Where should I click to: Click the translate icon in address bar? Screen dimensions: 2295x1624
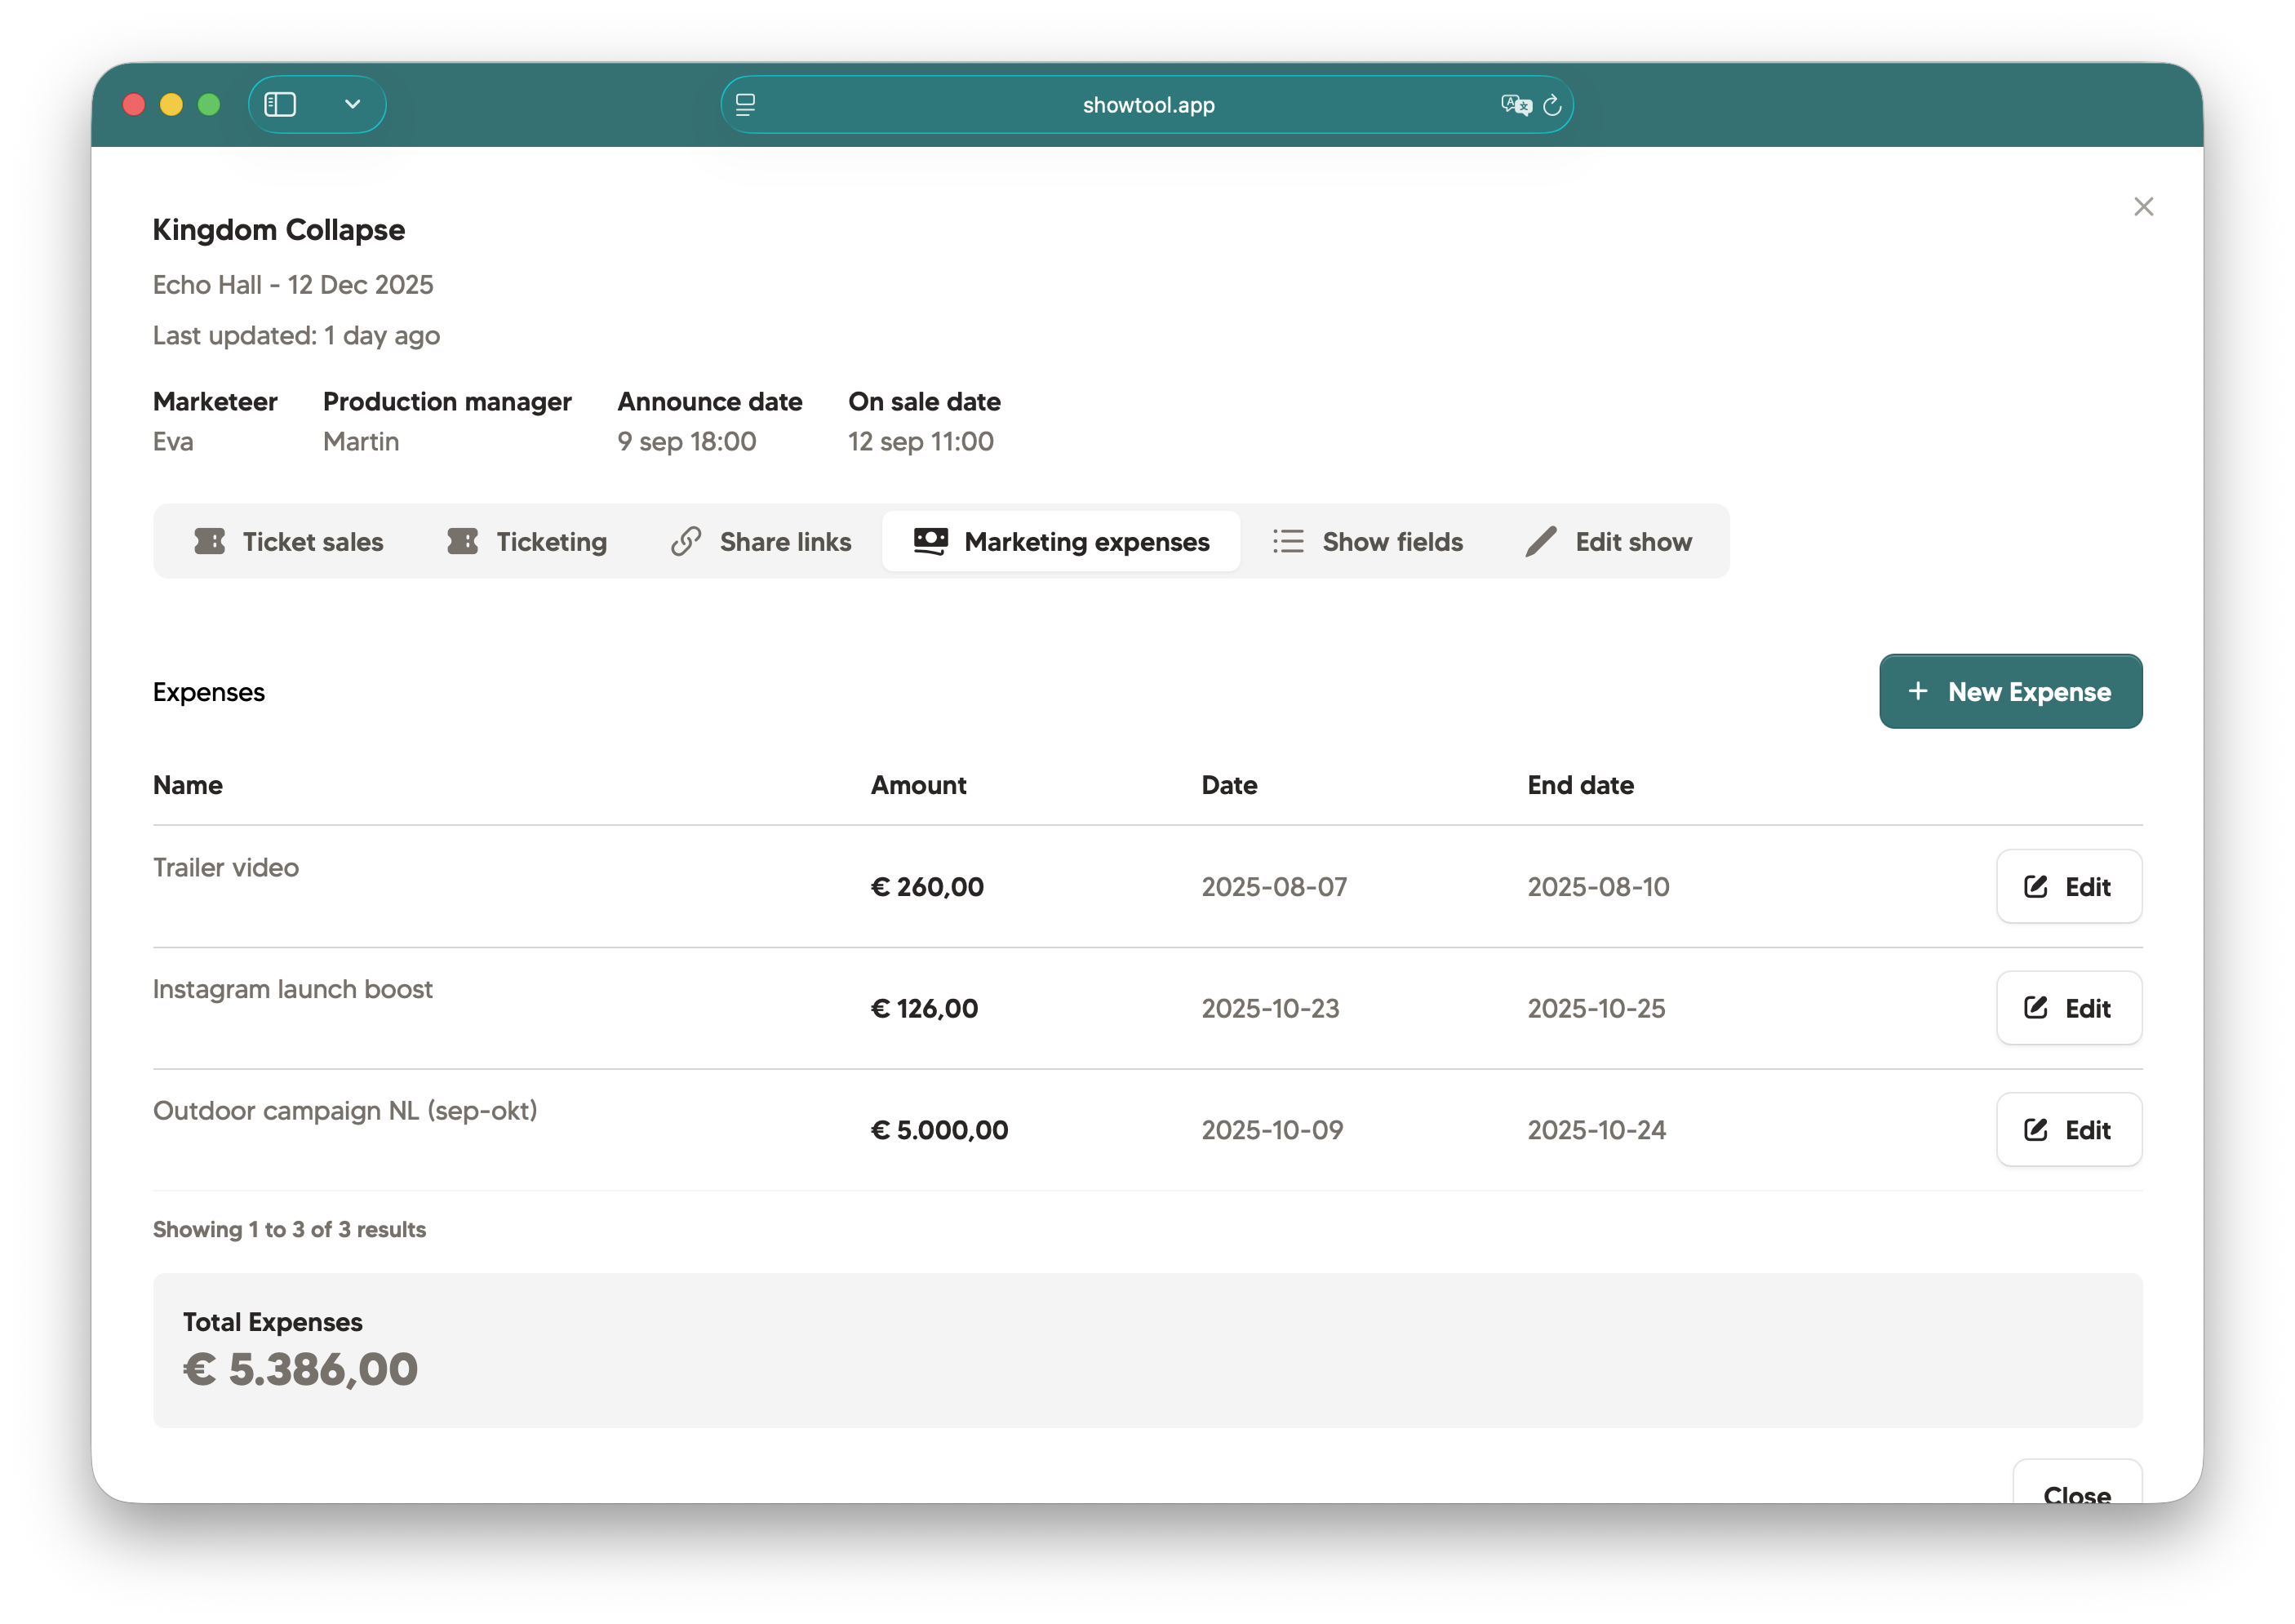pos(1515,104)
